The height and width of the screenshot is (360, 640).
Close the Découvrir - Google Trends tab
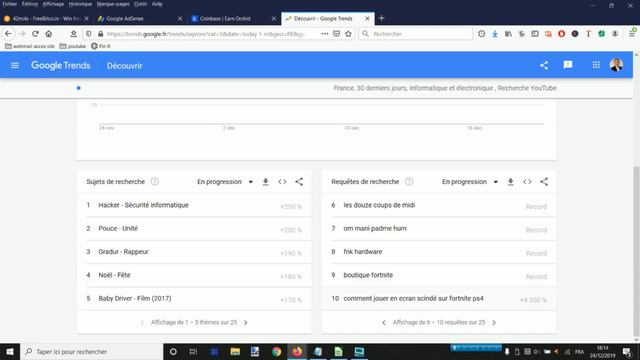(367, 18)
